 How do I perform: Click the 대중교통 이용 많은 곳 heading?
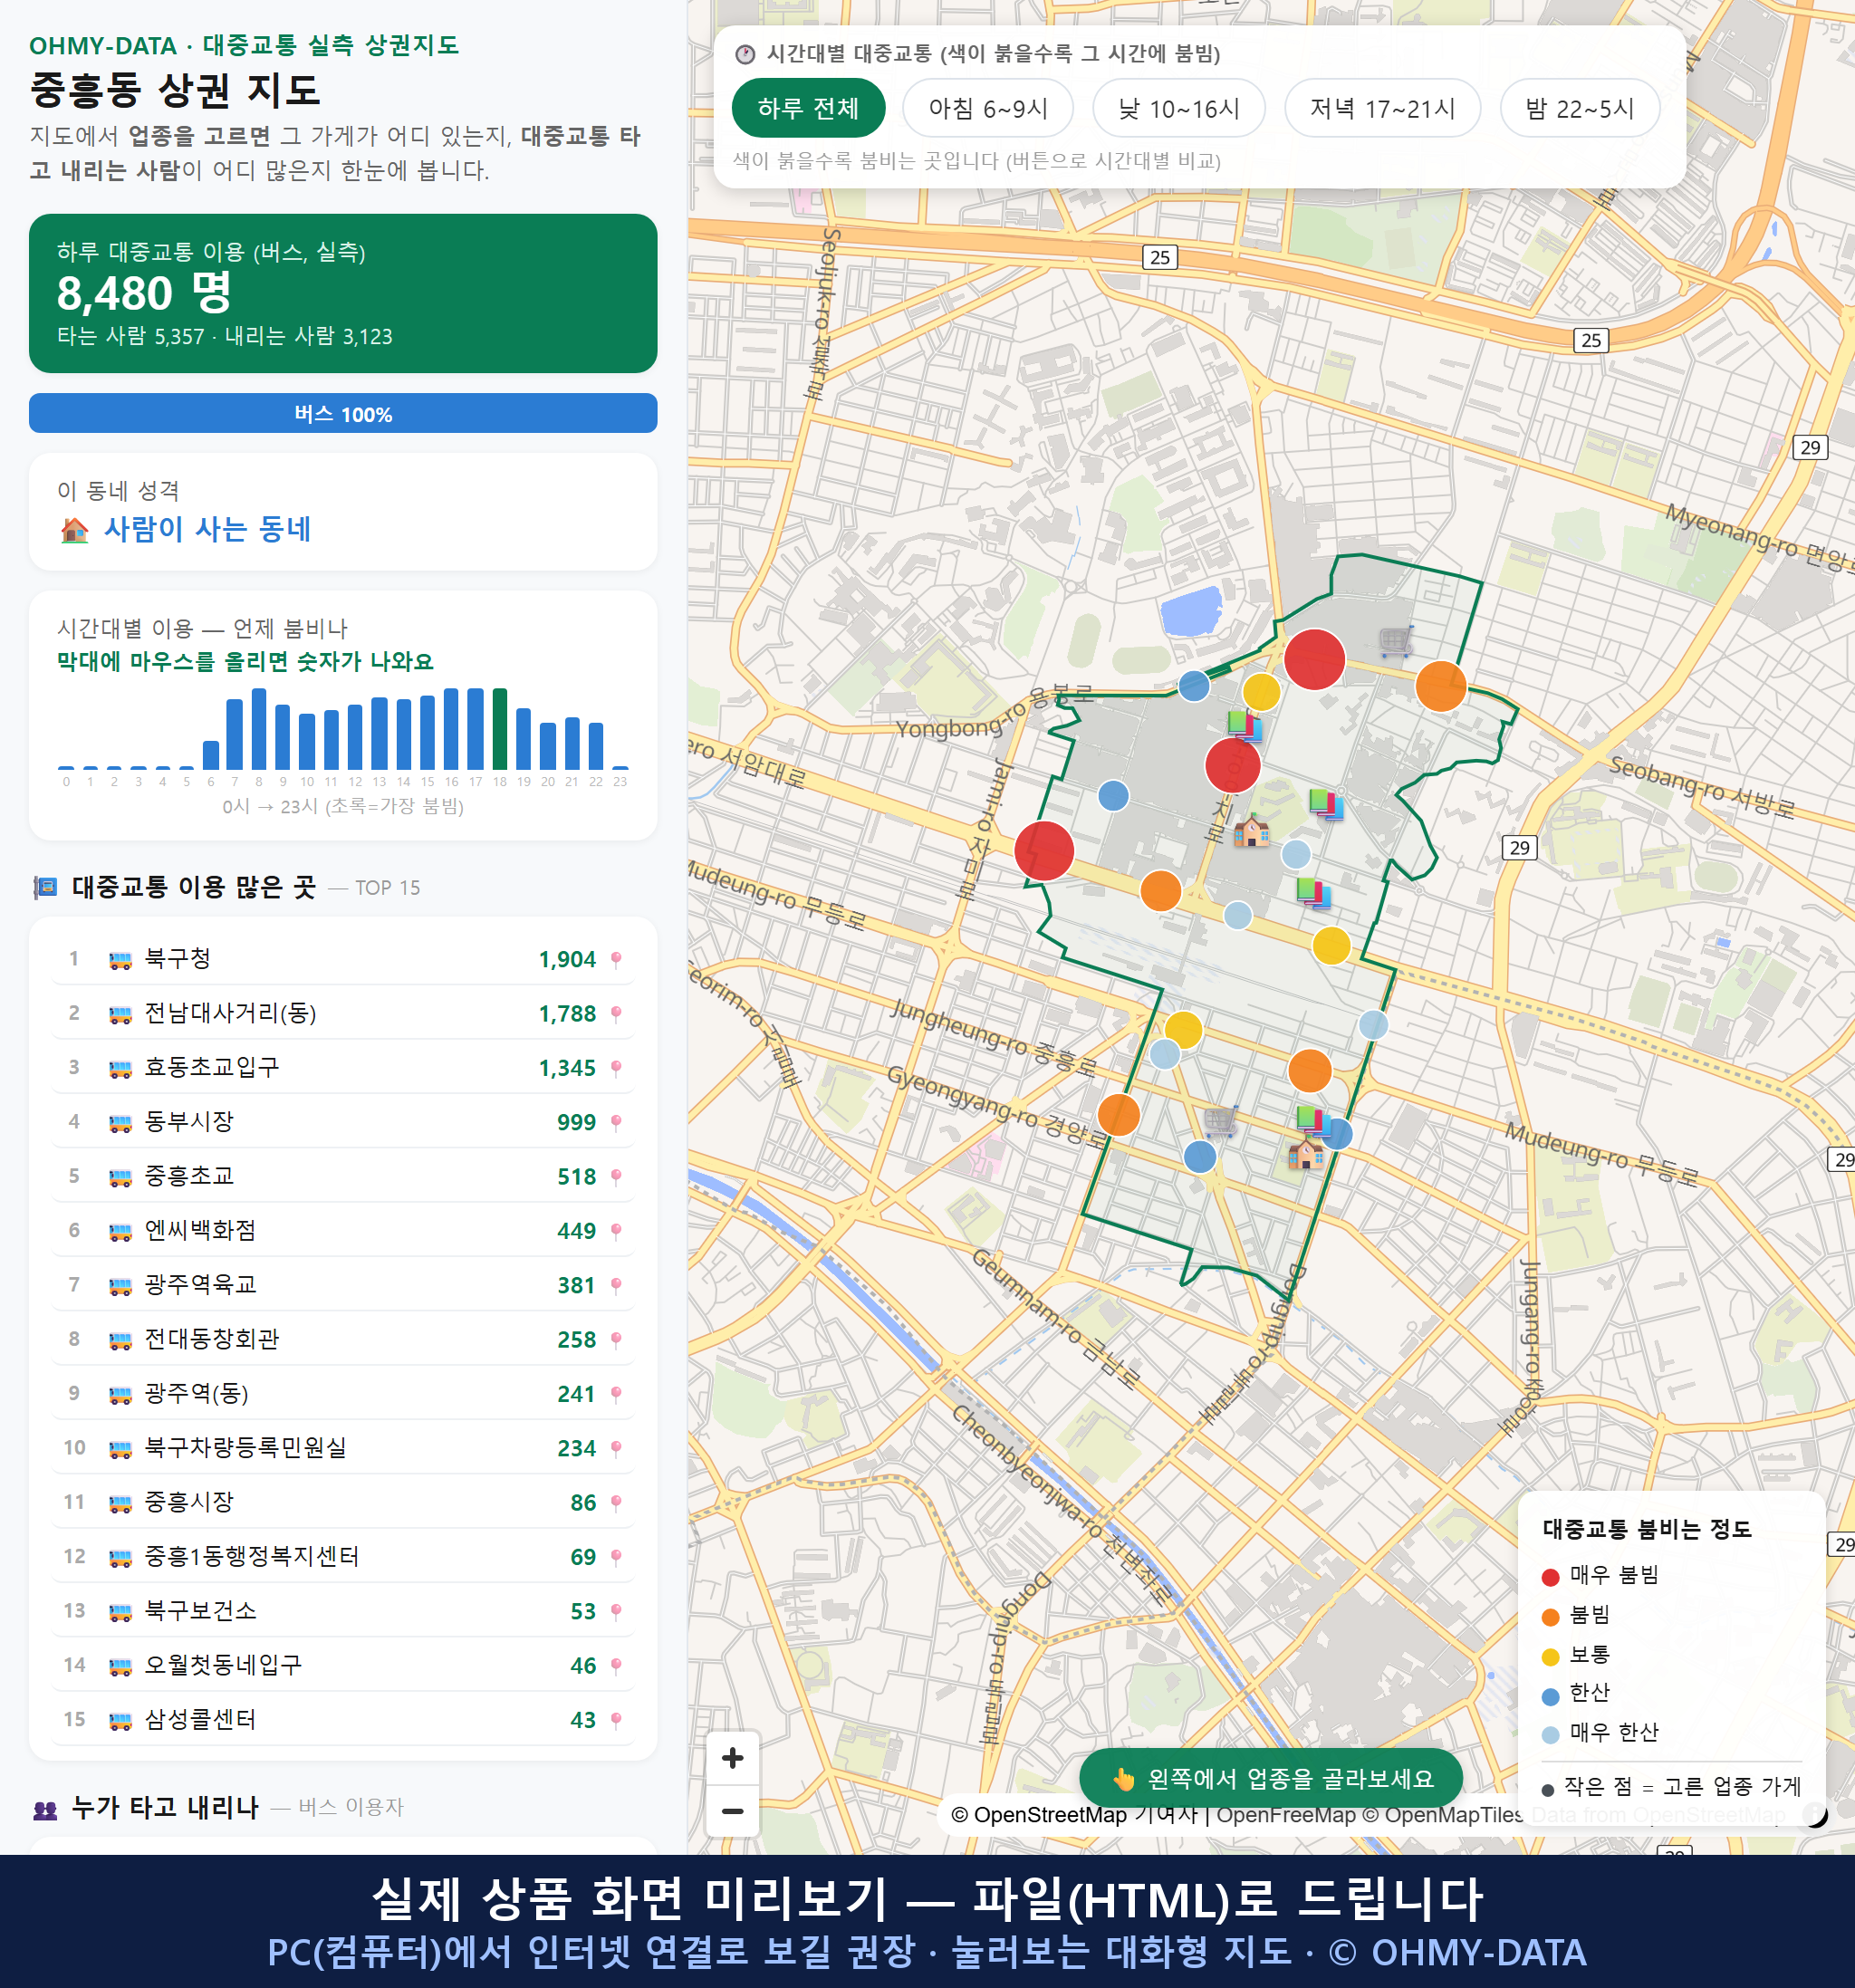point(194,887)
